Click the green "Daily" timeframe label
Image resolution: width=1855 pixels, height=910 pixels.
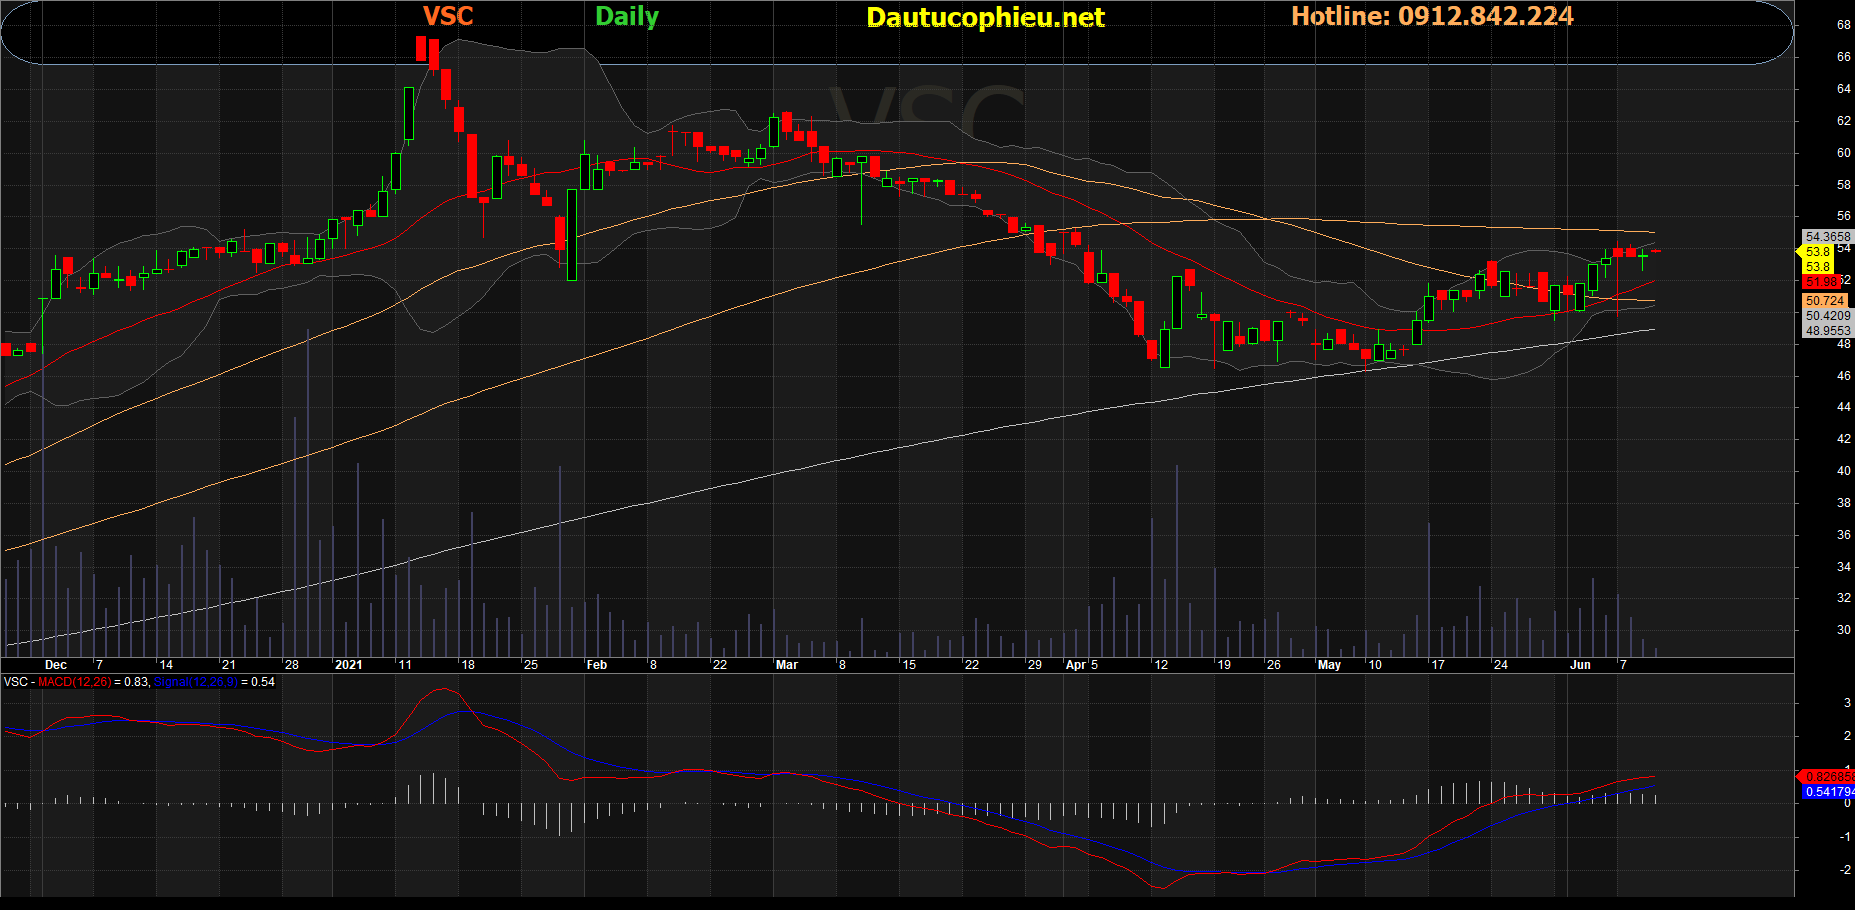point(627,16)
